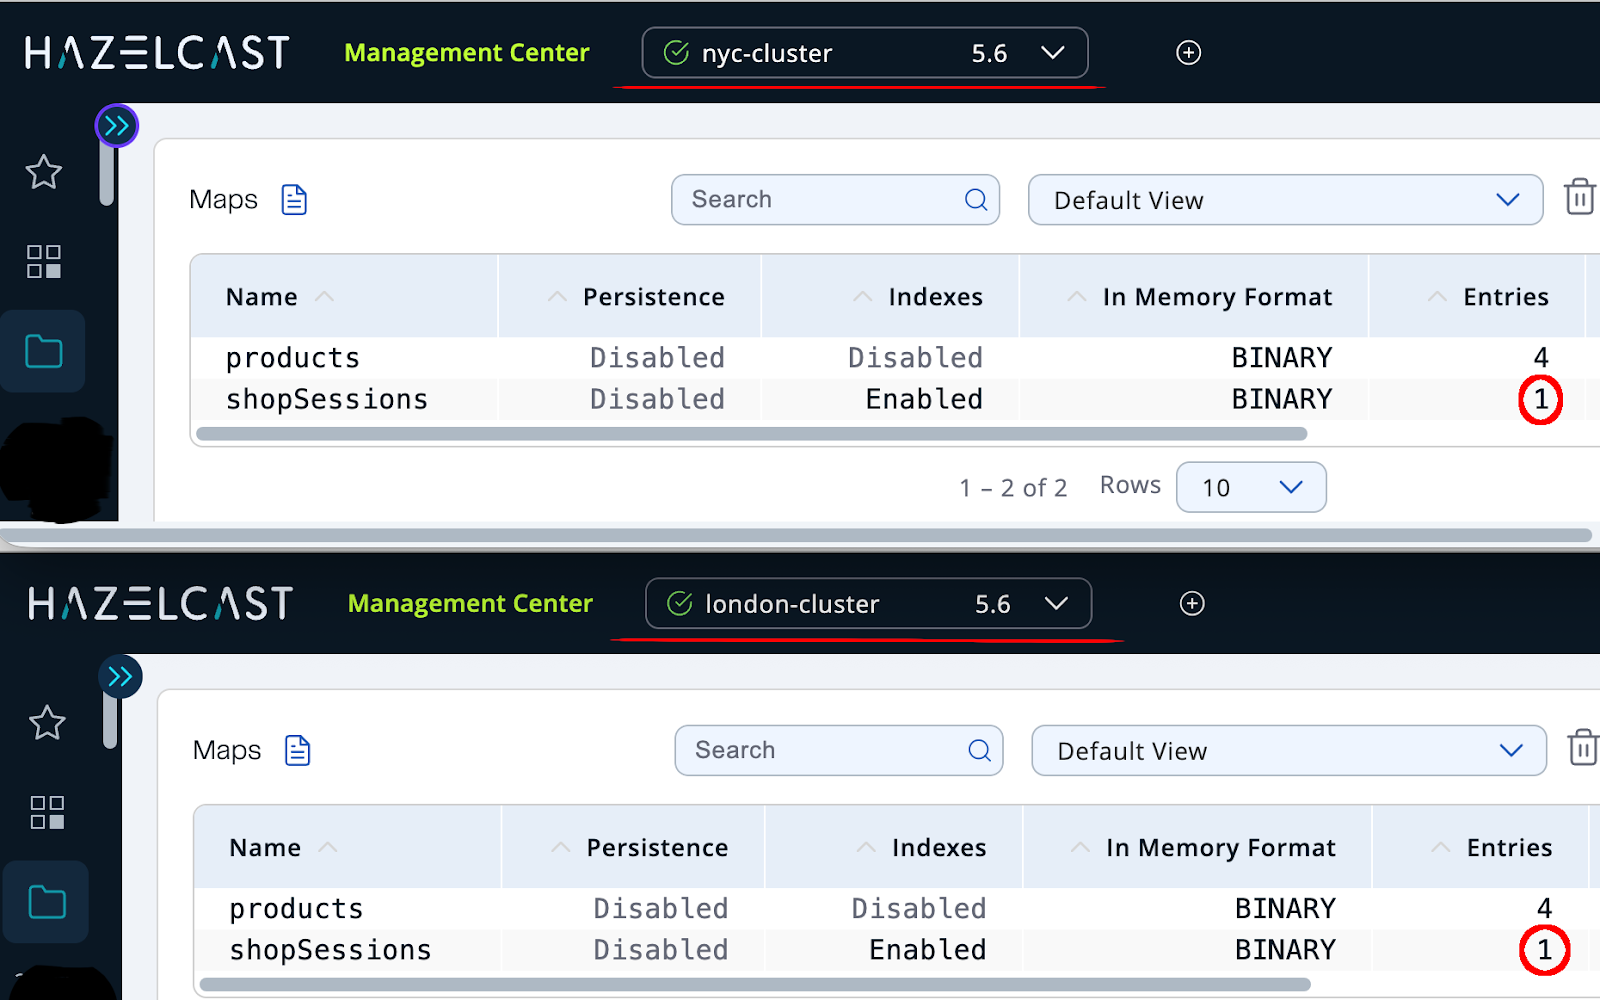Open products map in london-cluster table
1600x1000 pixels.
click(x=296, y=908)
